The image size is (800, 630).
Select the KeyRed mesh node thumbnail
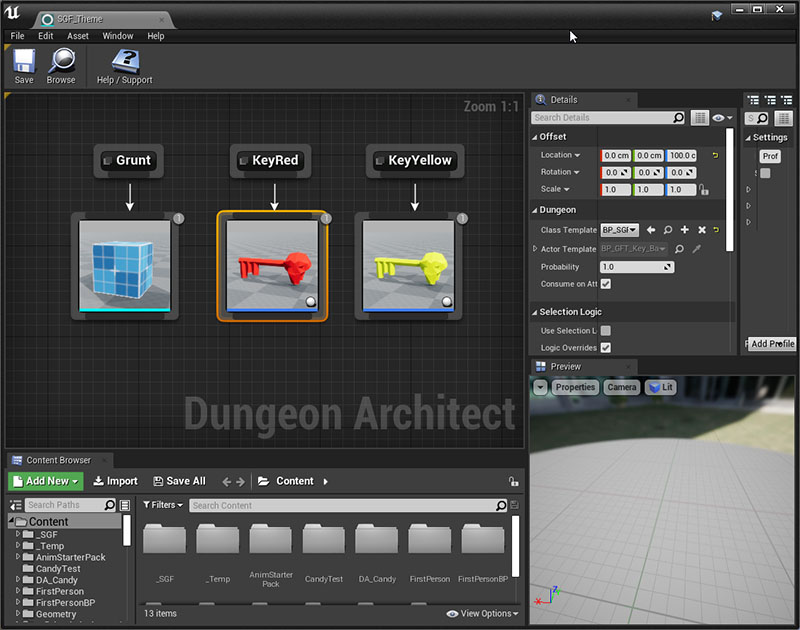(x=272, y=266)
